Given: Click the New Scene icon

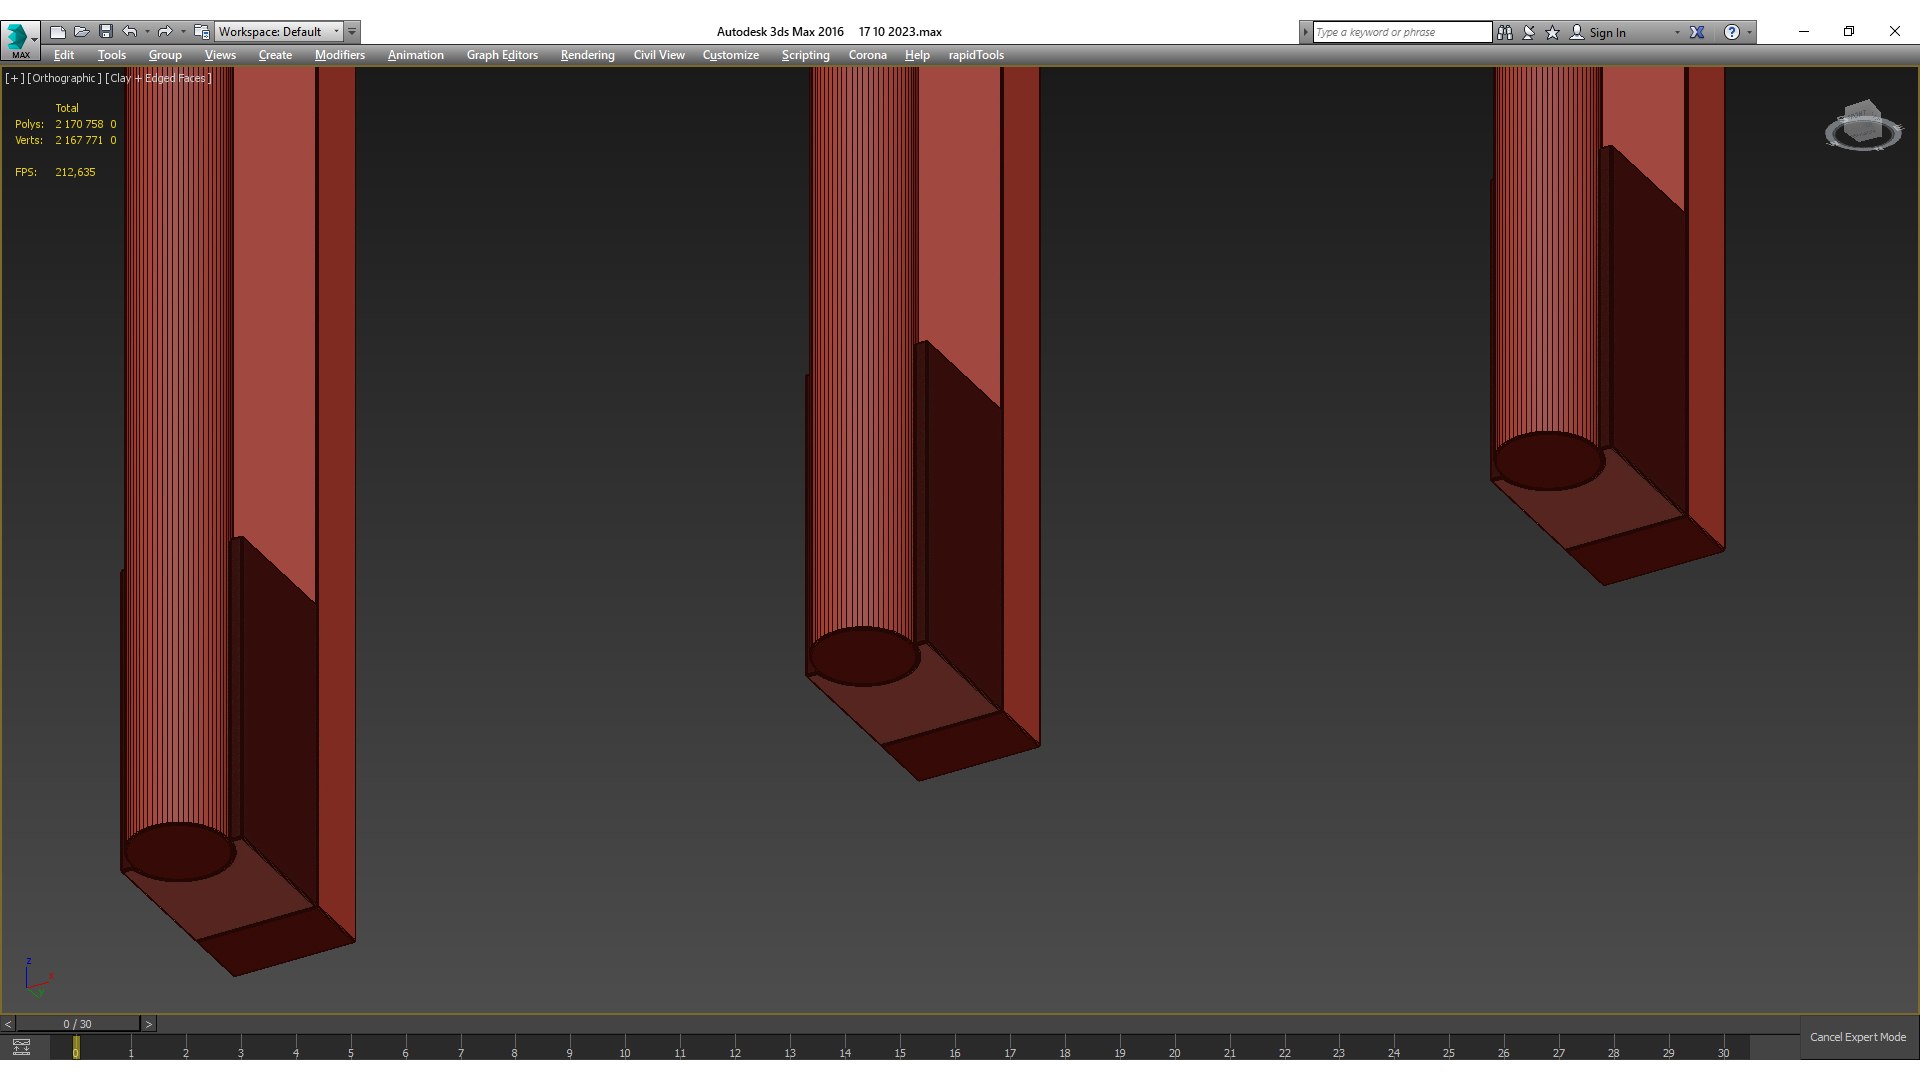Looking at the screenshot, I should tap(58, 32).
